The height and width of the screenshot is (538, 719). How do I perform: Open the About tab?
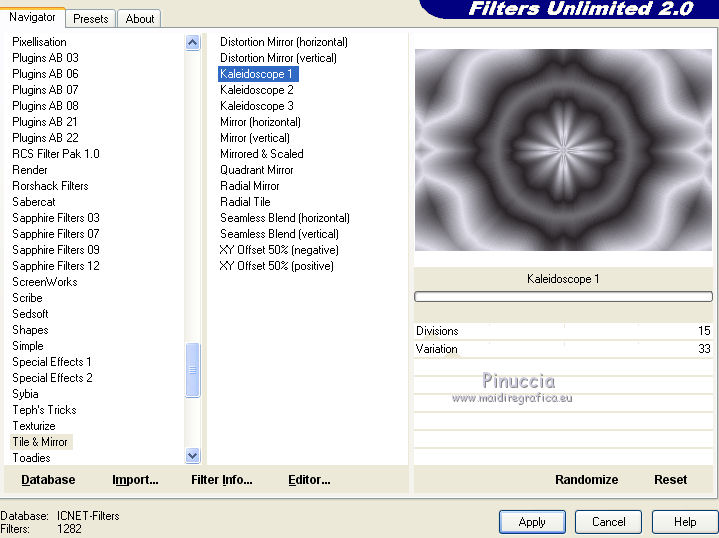click(139, 19)
